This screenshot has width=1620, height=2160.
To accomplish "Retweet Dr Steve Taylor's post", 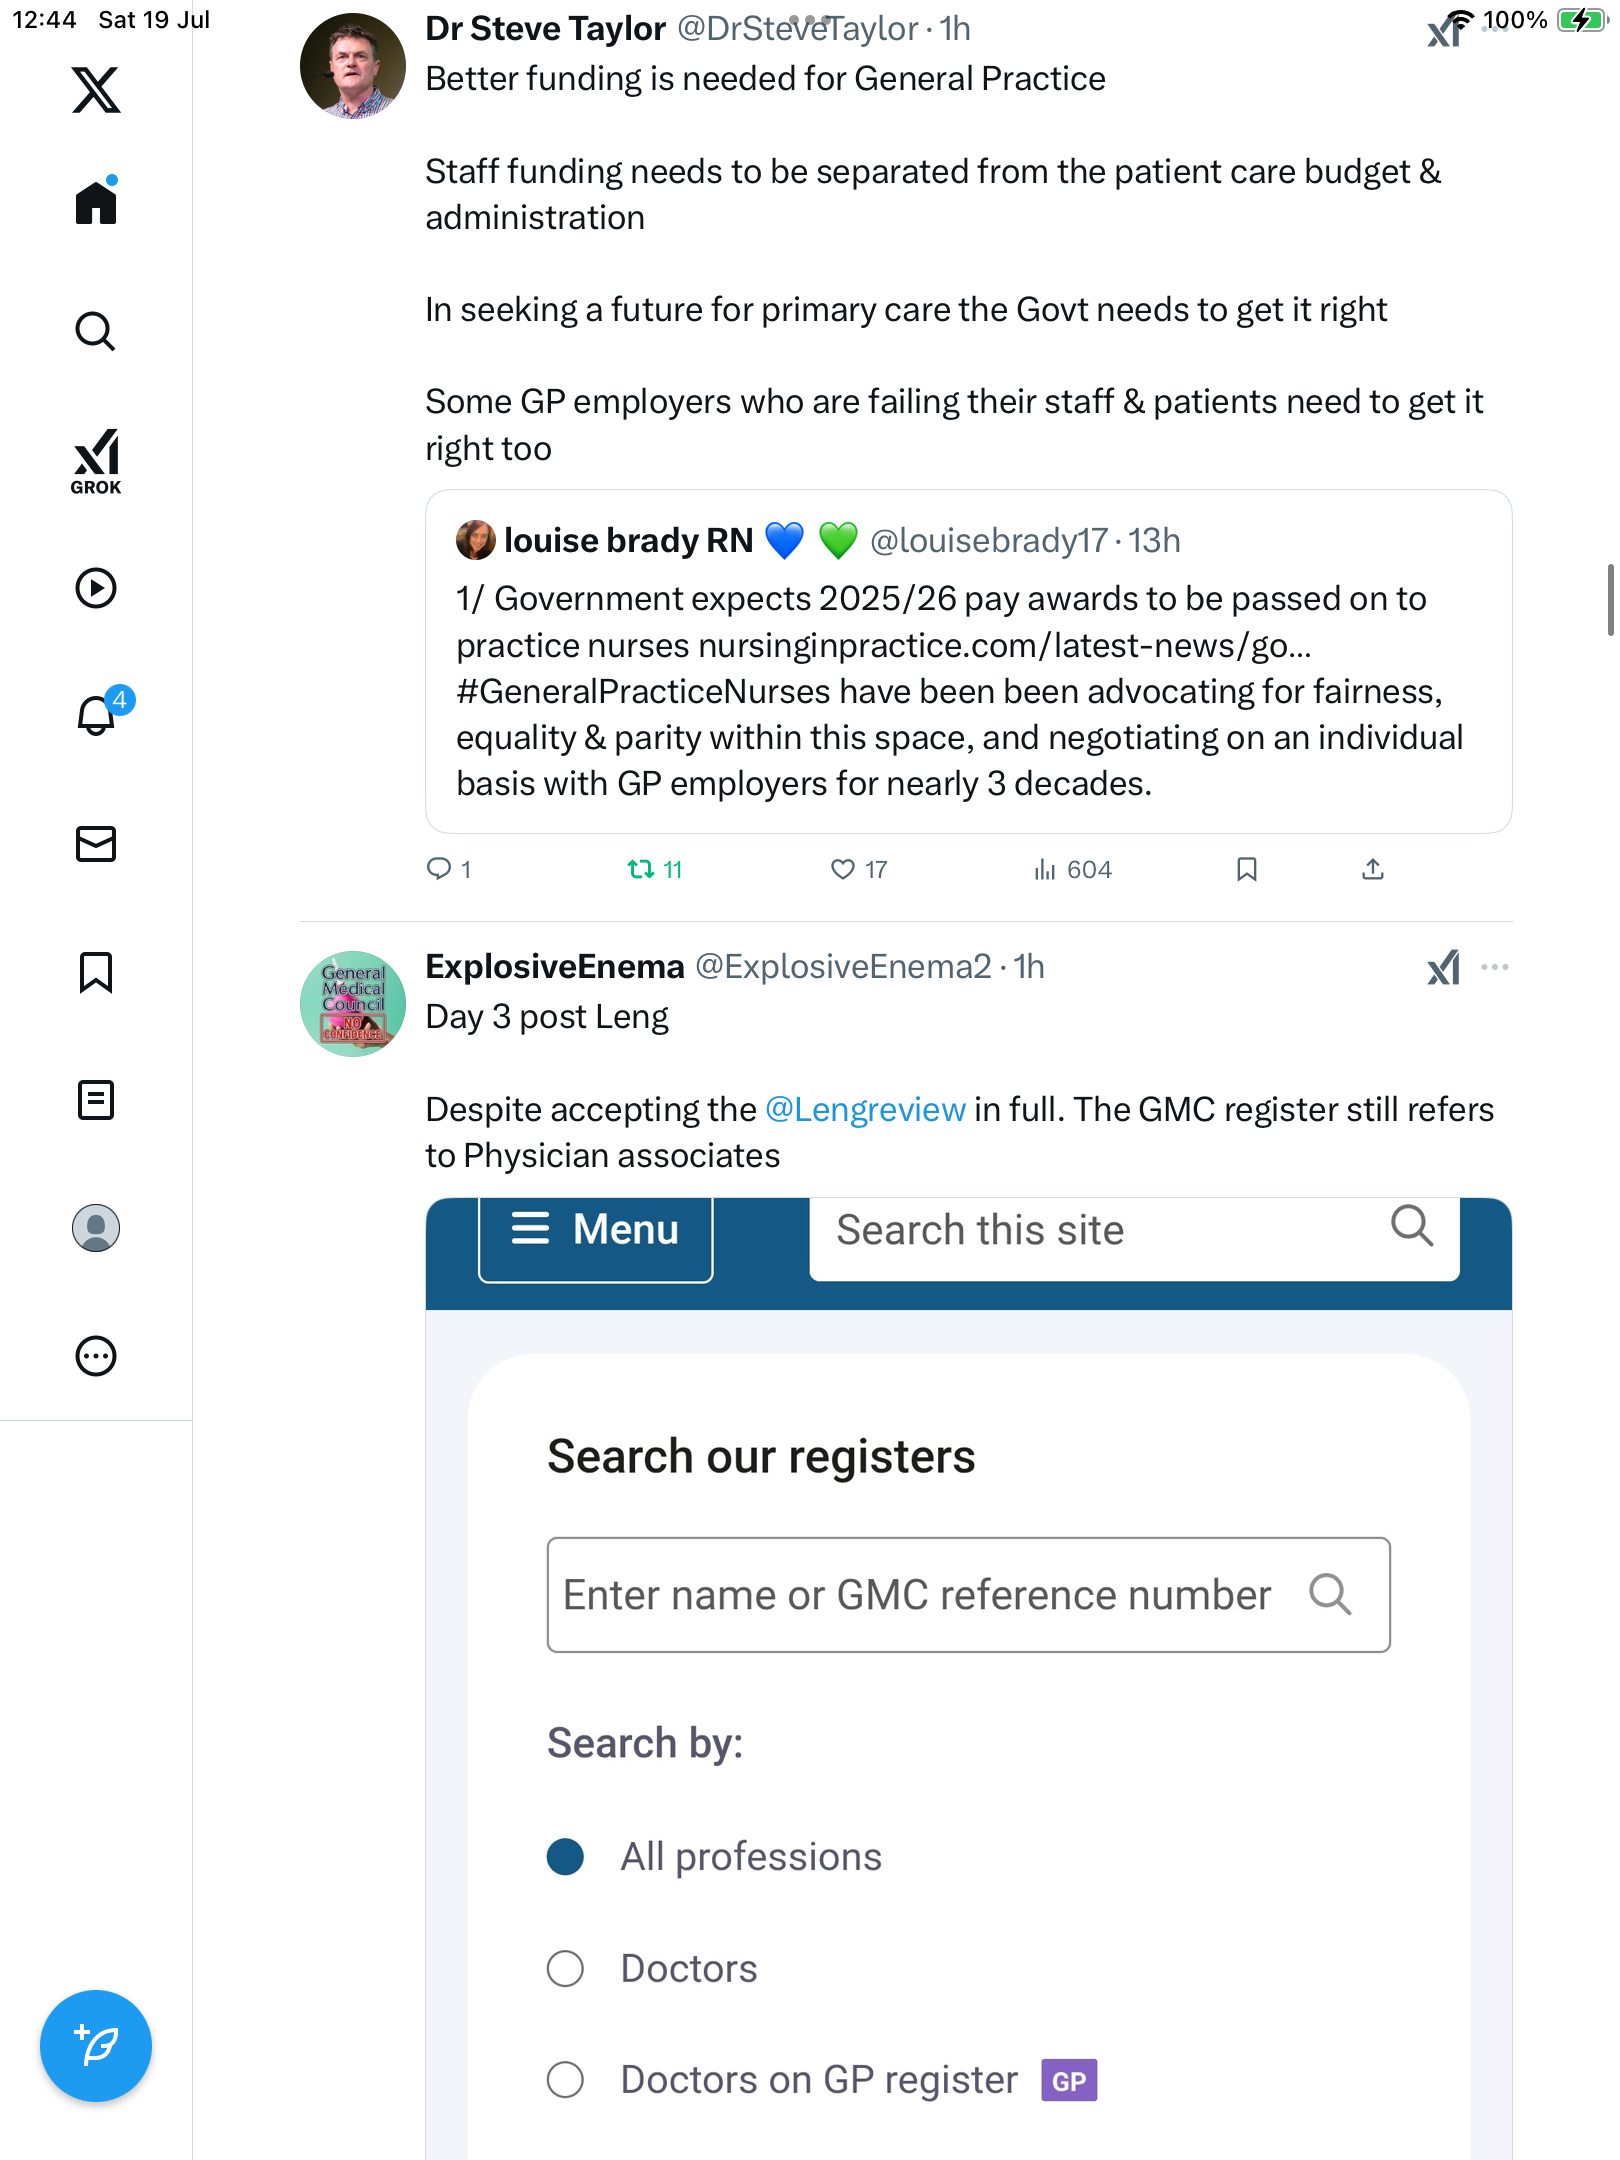I will (x=654, y=869).
